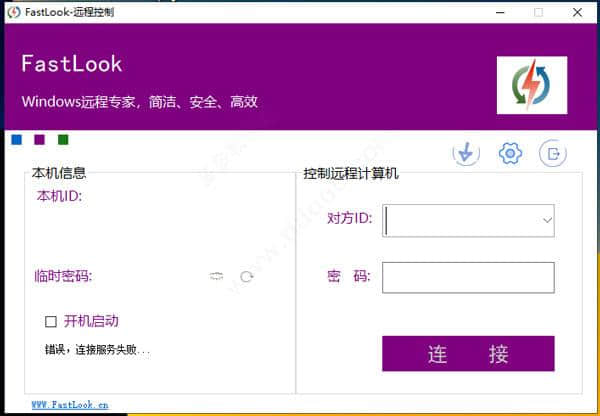Screen dimensions: 600x416
Task: Select the blue theme color square
Action: point(16,140)
